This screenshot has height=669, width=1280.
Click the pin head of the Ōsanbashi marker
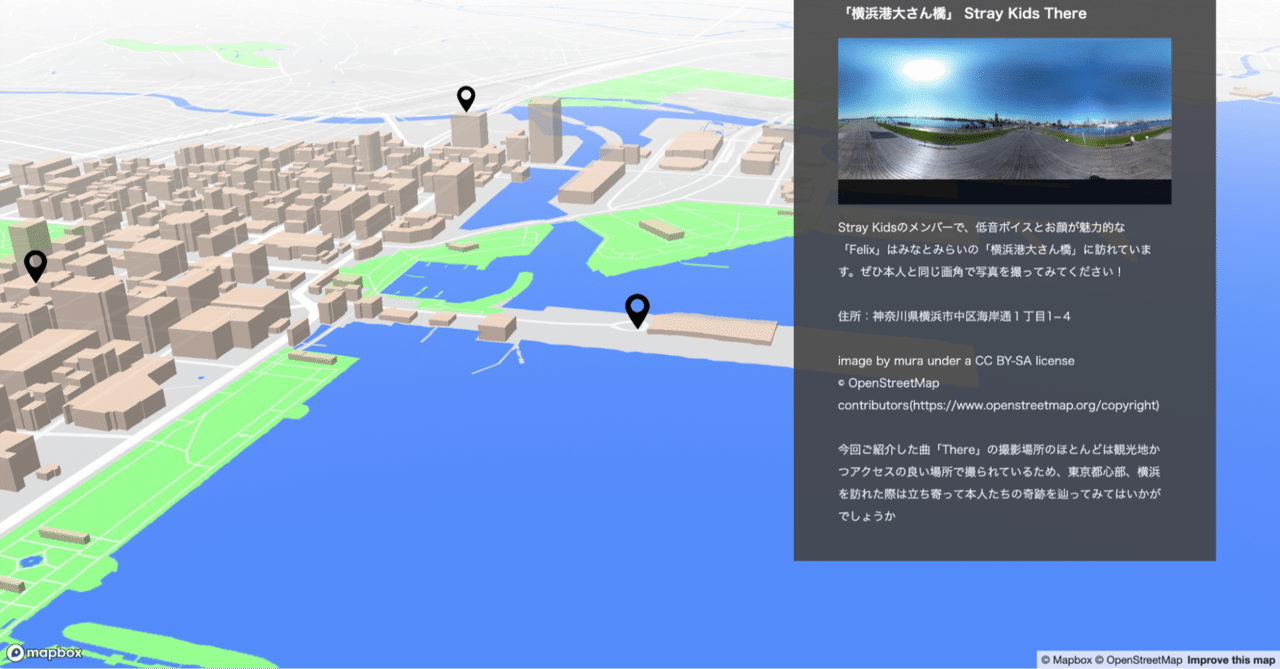pyautogui.click(x=637, y=306)
